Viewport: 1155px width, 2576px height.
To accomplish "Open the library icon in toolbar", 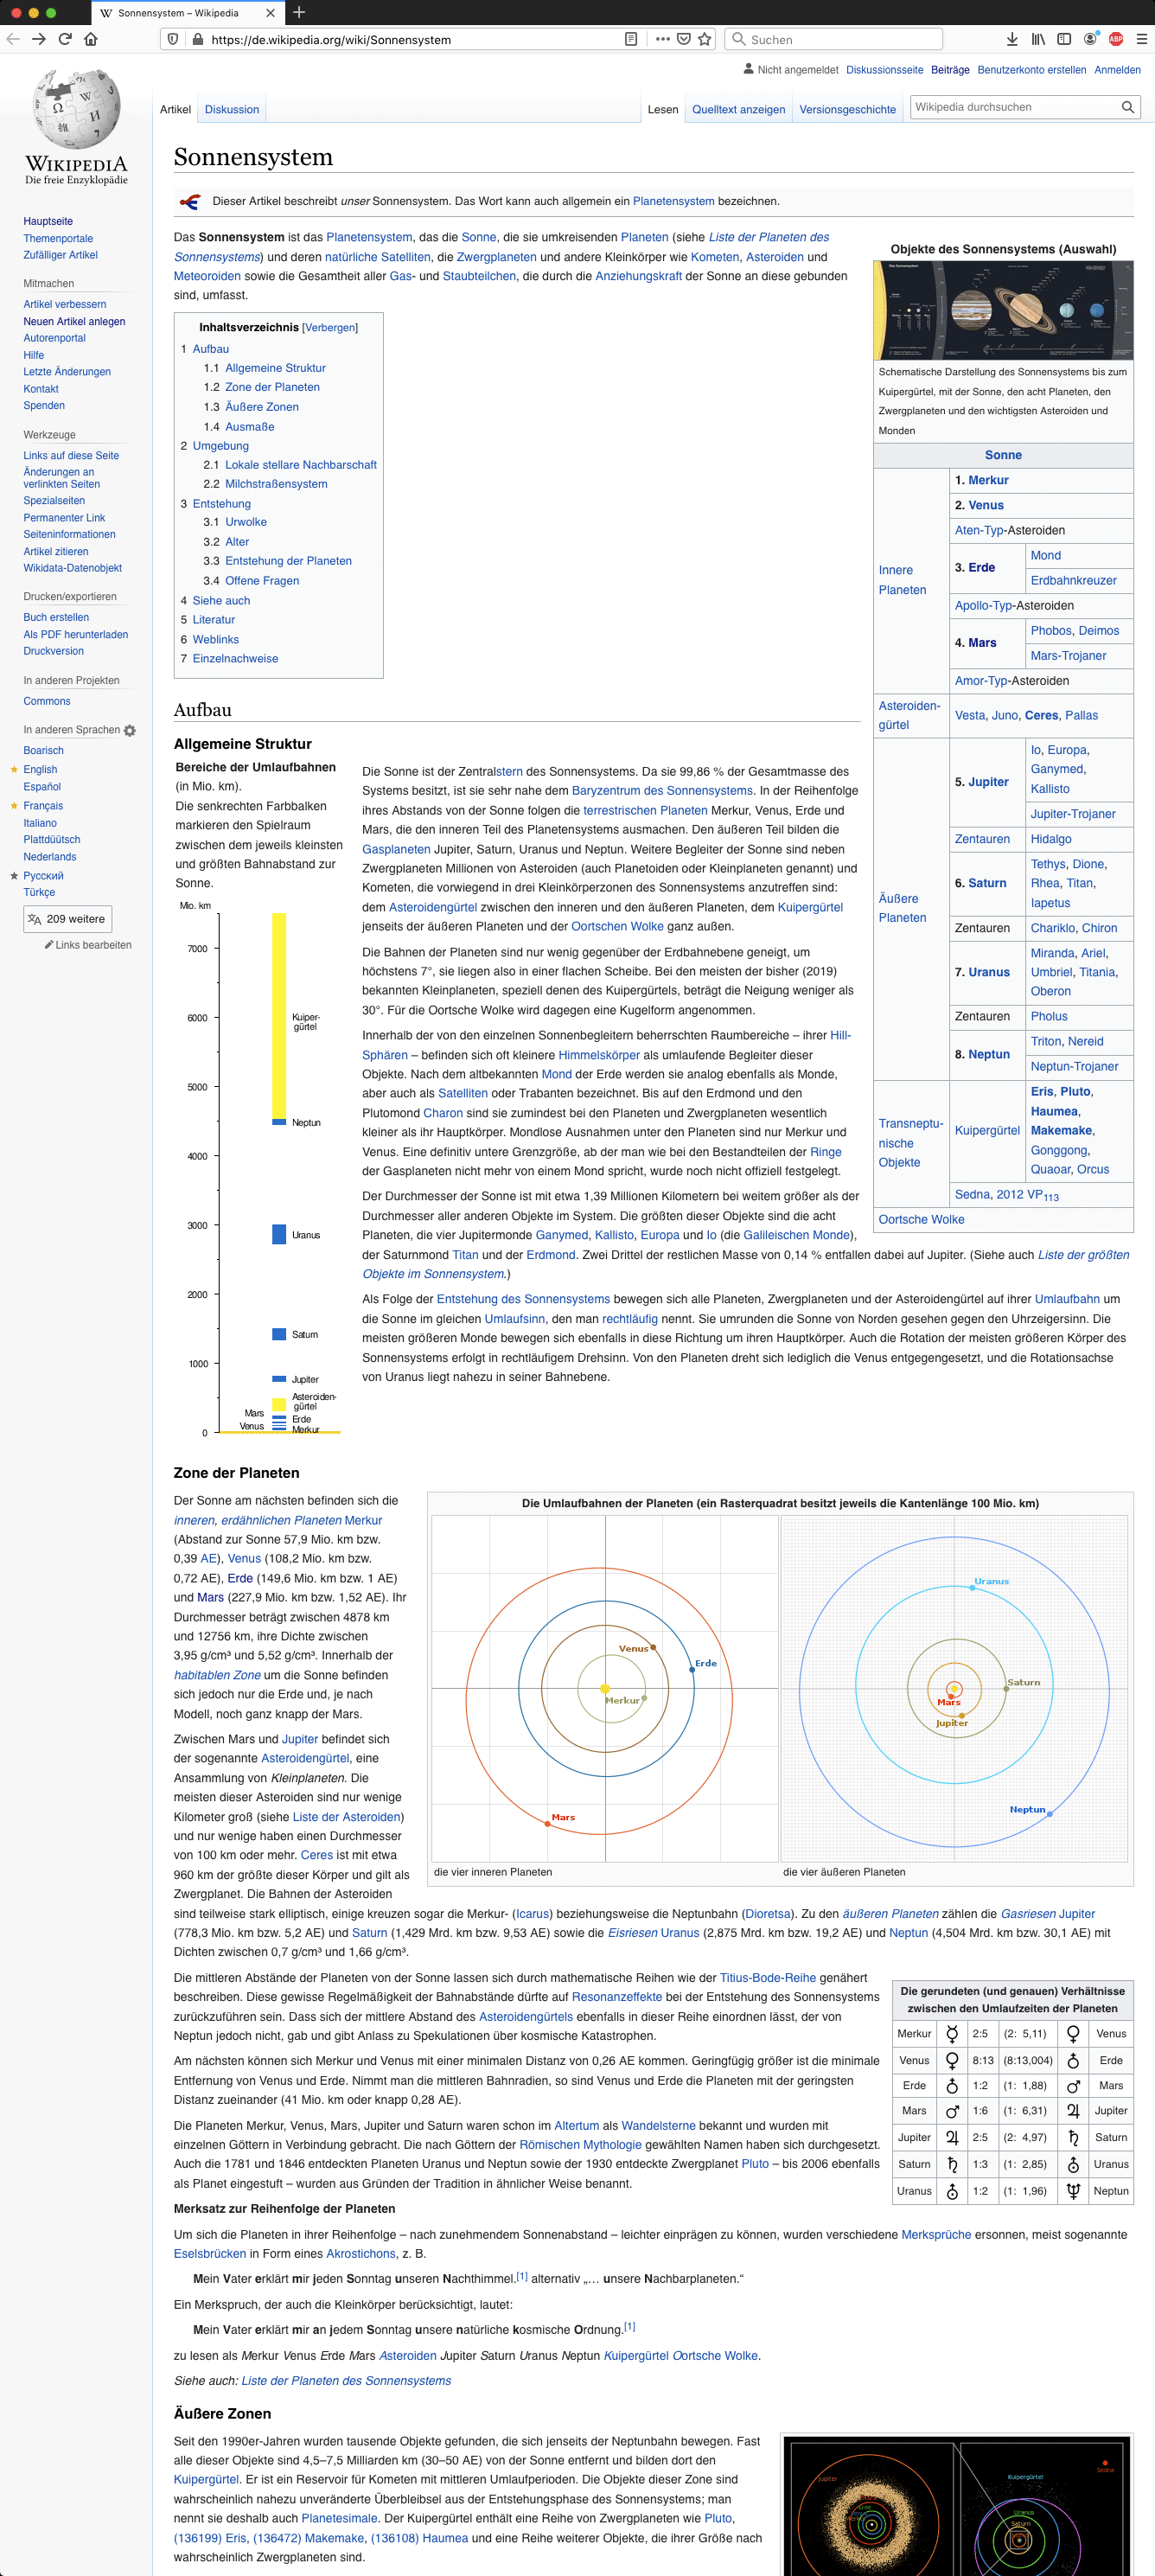I will click(x=1038, y=39).
